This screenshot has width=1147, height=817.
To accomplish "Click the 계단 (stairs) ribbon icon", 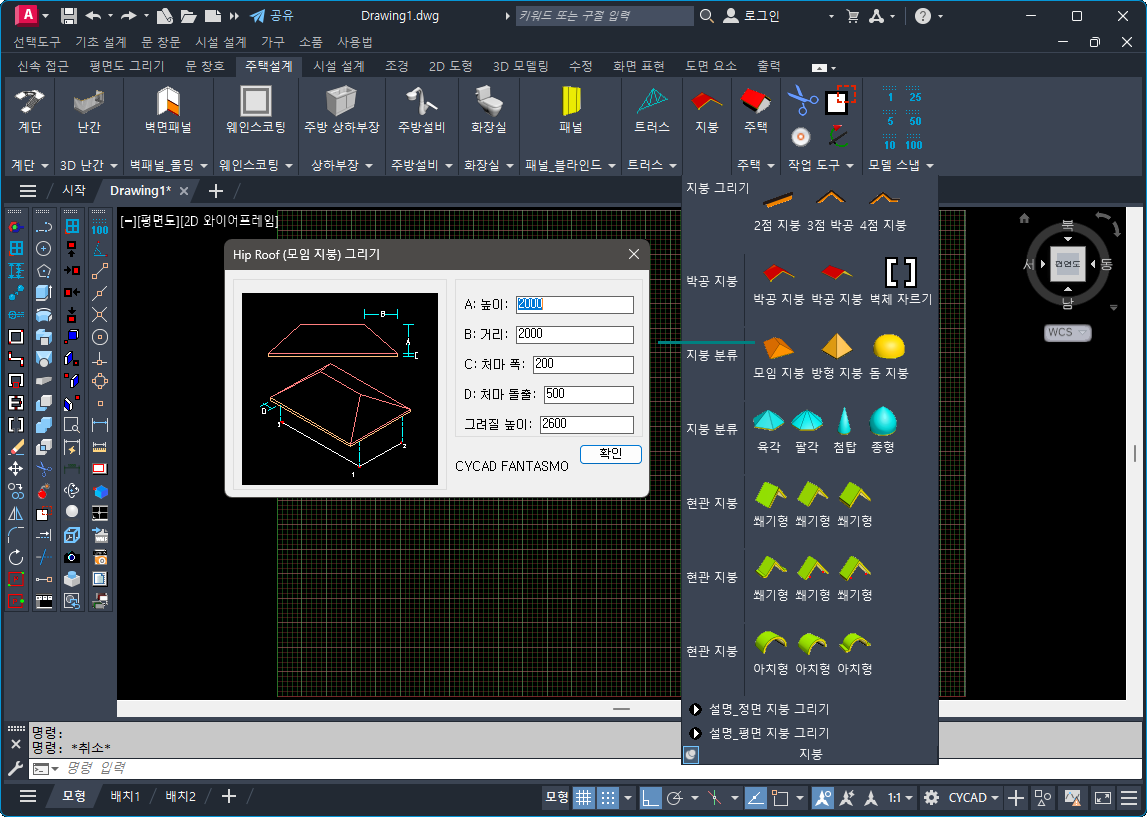I will tap(29, 109).
